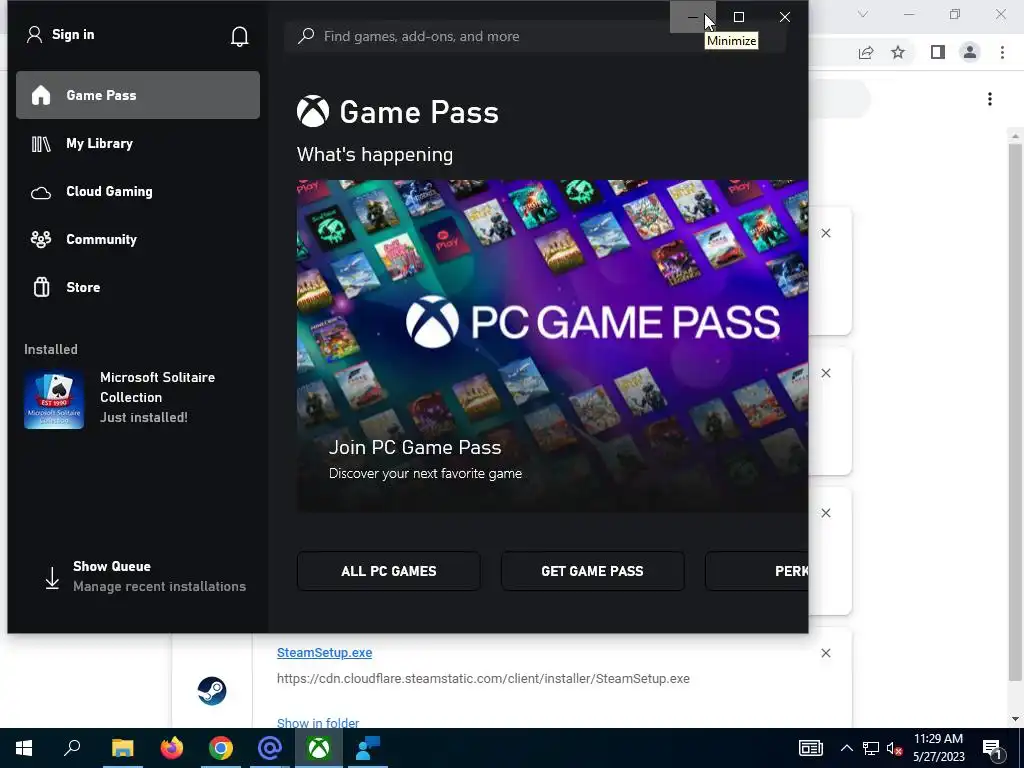This screenshot has height=768, width=1024.
Task: Open the Windows Start menu
Action: tap(24, 748)
